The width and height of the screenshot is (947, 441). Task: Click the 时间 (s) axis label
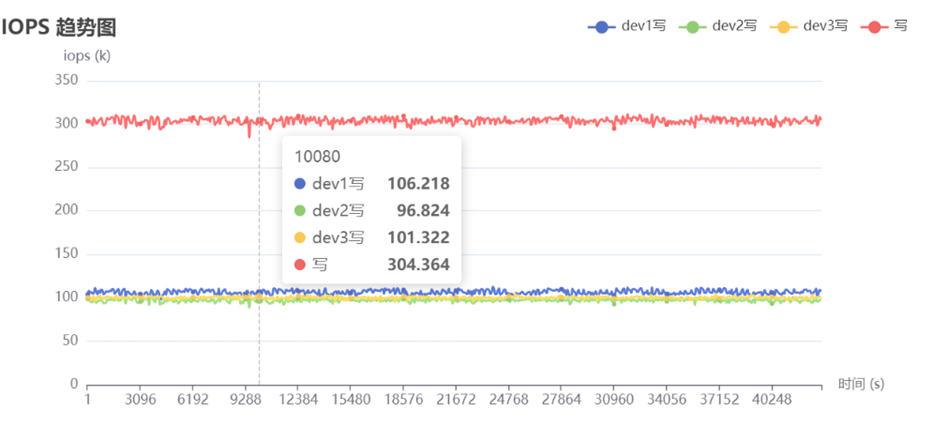pos(860,384)
